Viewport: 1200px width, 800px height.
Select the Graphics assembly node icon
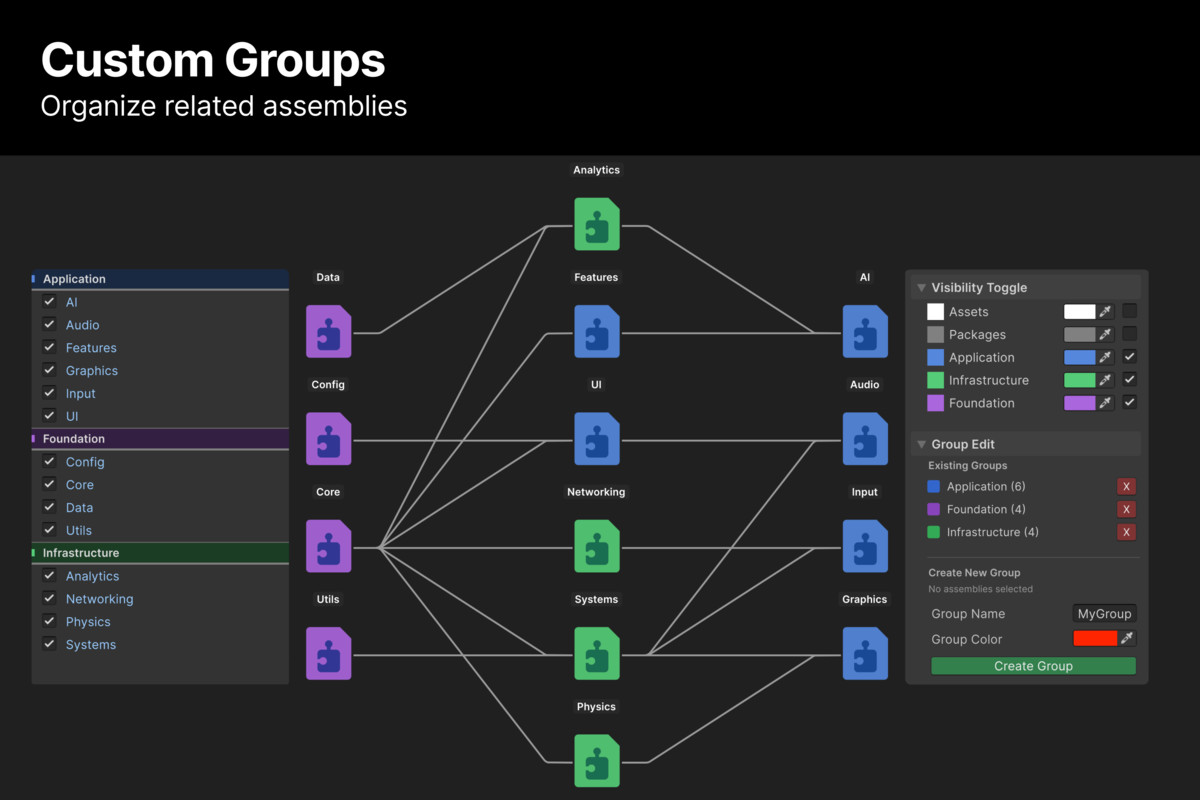pos(865,653)
